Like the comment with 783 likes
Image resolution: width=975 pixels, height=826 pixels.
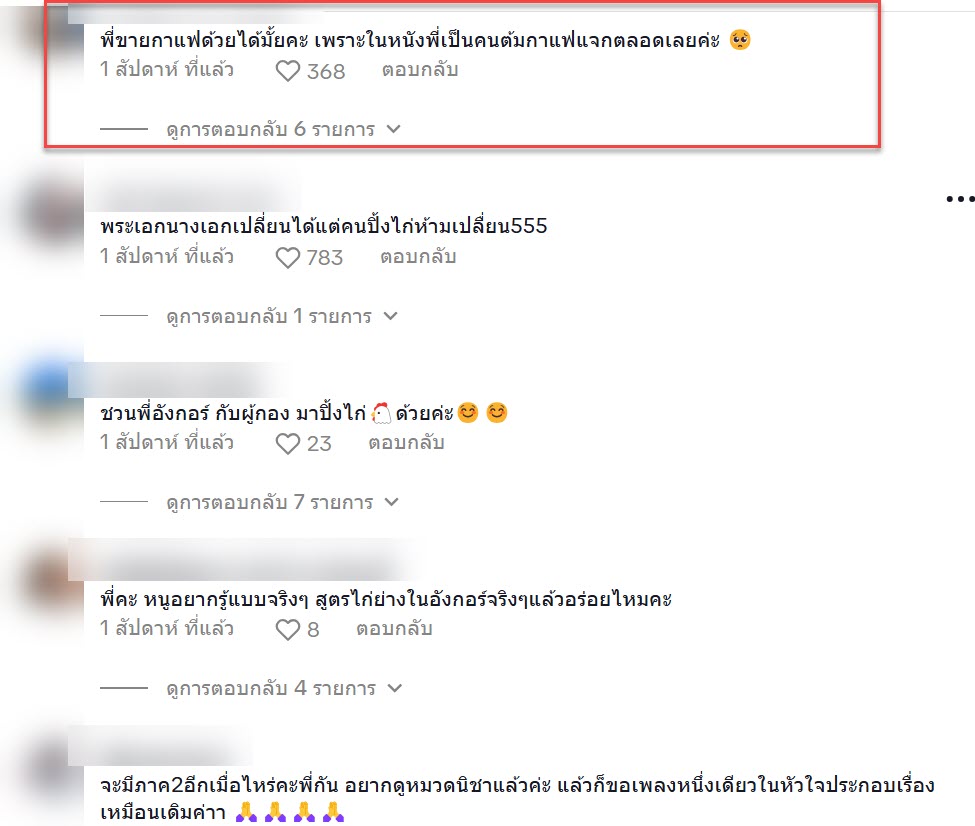click(x=287, y=258)
